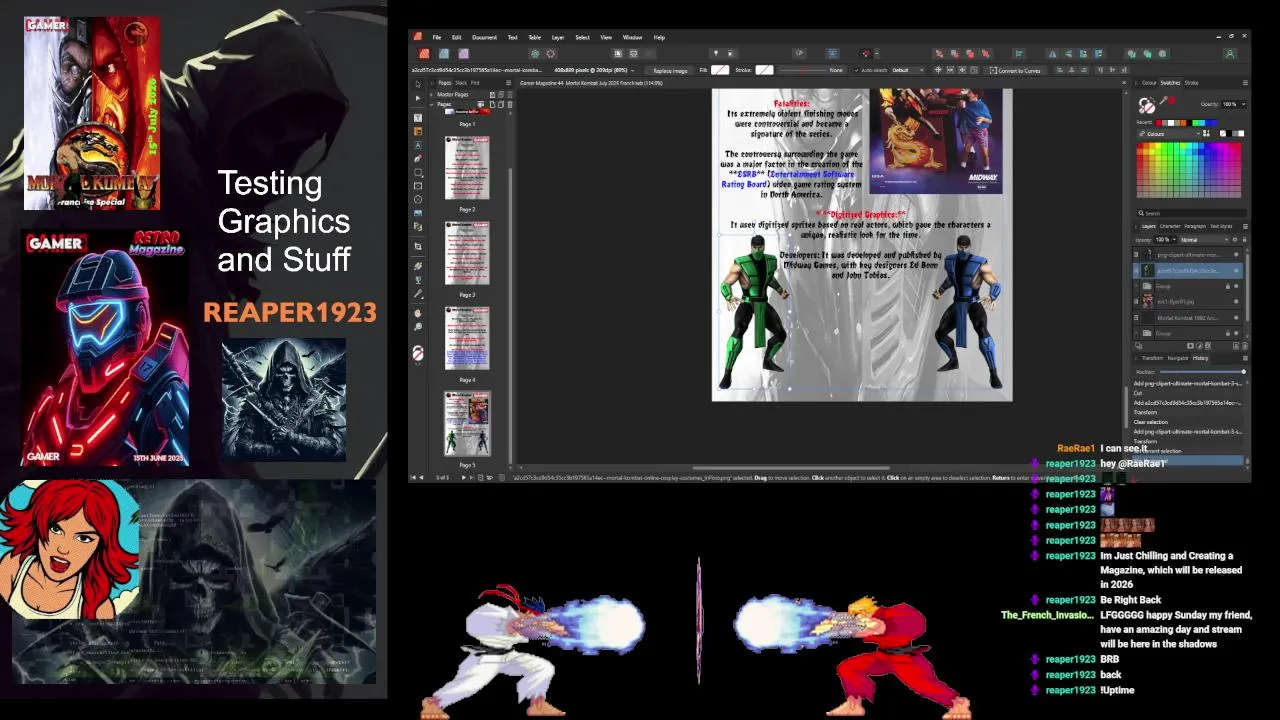This screenshot has height=720, width=1280.
Task: Select the Zoom tool
Action: pos(418,326)
